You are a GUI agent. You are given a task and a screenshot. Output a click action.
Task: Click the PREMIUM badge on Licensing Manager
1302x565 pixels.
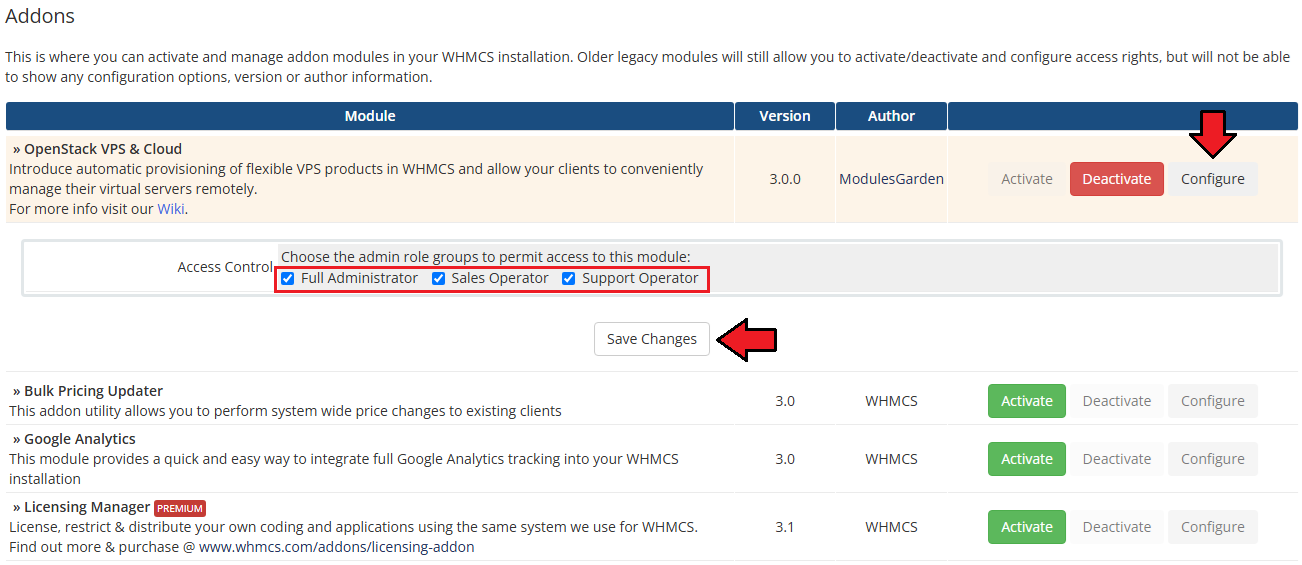[180, 508]
